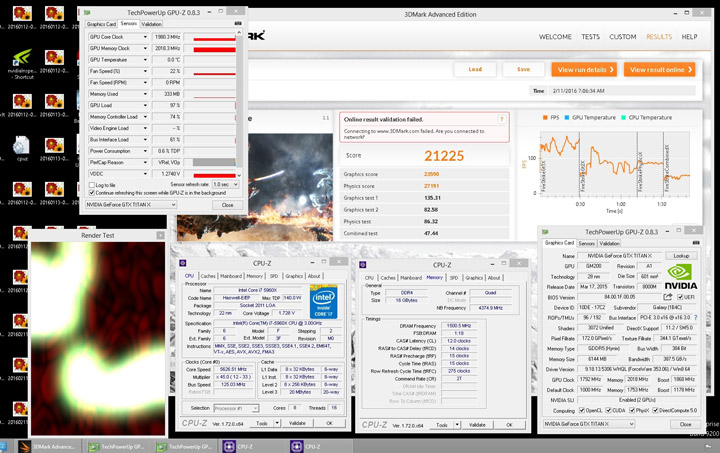Click the FPS graph in 3DMark results
This screenshot has height=453, width=720.
(x=615, y=163)
